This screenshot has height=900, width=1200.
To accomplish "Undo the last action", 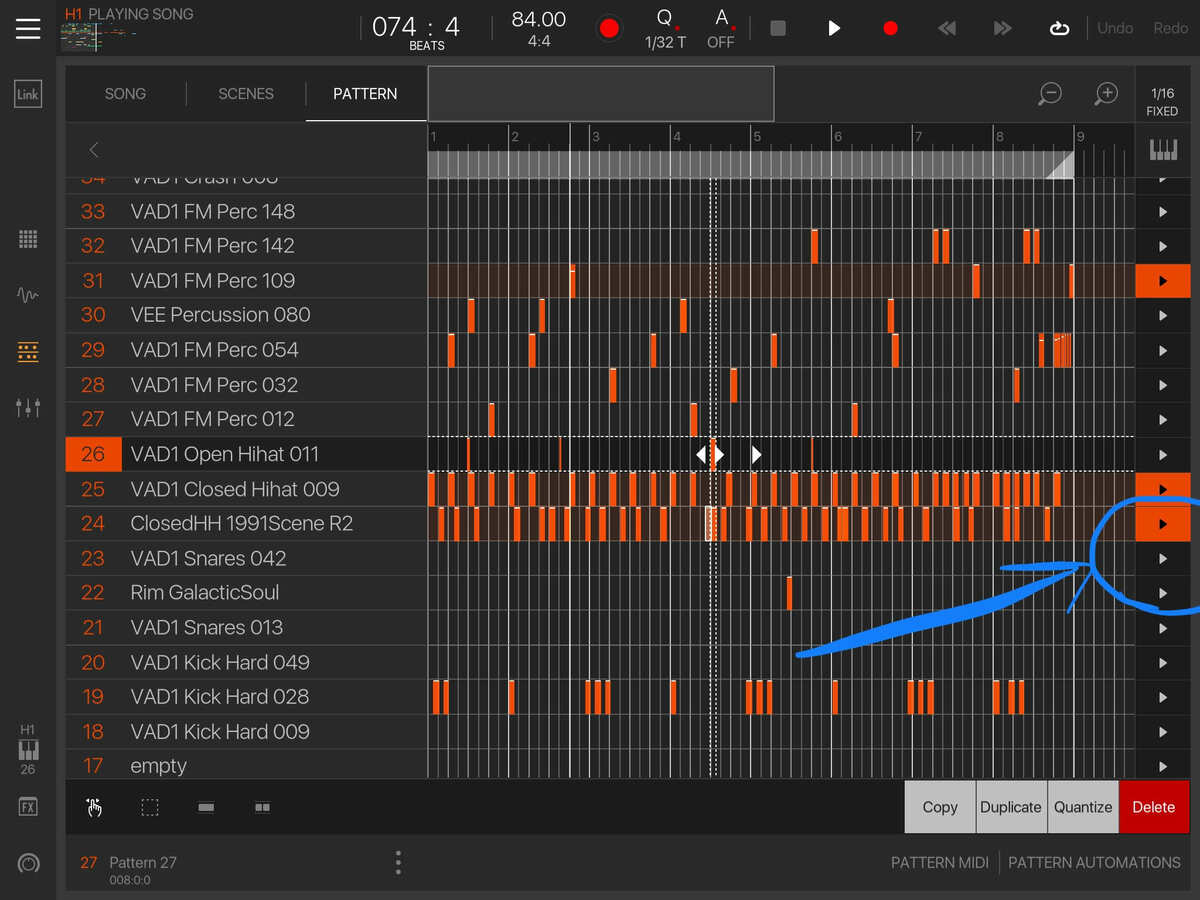I will [x=1115, y=28].
